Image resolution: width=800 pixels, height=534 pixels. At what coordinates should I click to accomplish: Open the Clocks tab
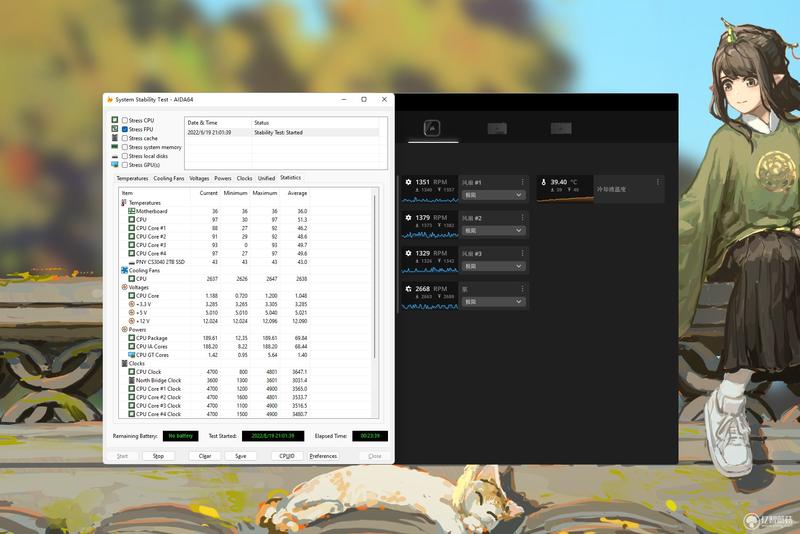coord(244,179)
